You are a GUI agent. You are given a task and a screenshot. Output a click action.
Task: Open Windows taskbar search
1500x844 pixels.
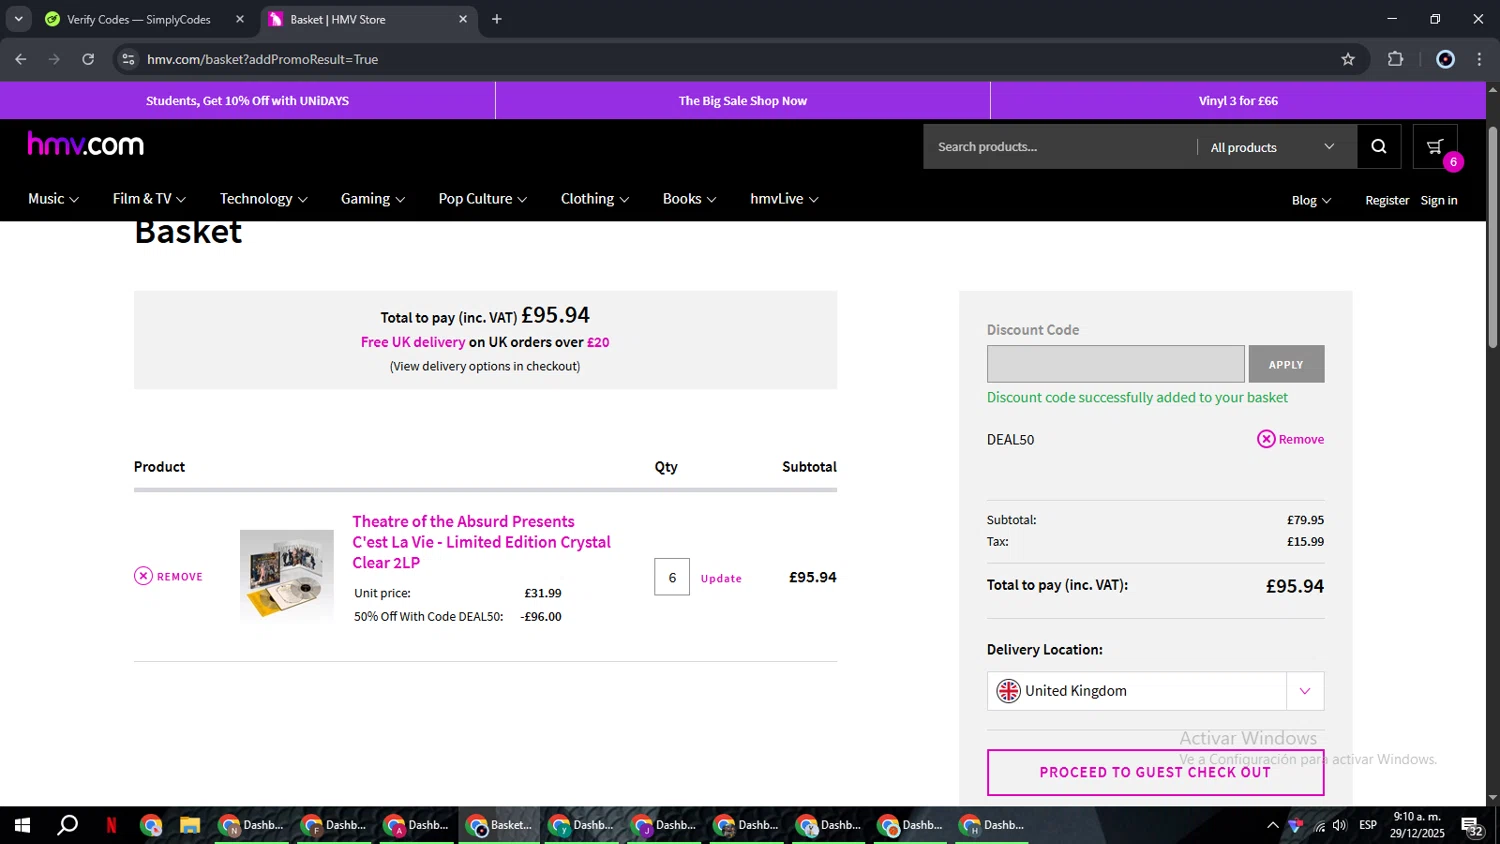tap(67, 825)
